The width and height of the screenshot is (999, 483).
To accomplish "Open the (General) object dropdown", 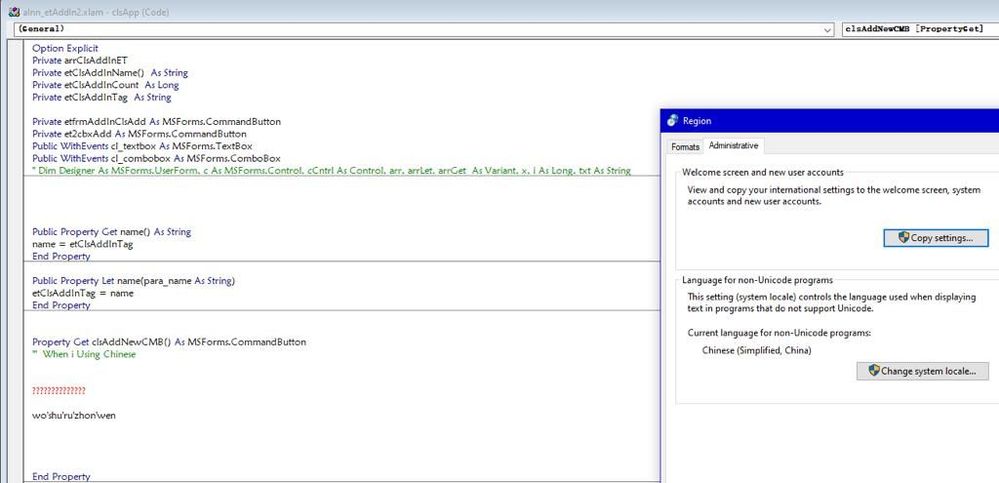I will pyautogui.click(x=424, y=29).
